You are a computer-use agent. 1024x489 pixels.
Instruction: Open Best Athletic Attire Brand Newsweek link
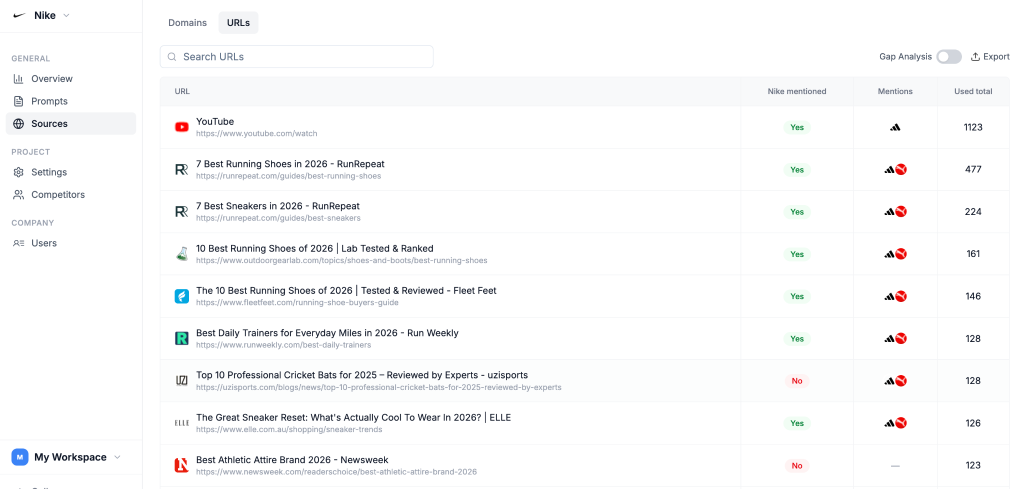(x=292, y=460)
